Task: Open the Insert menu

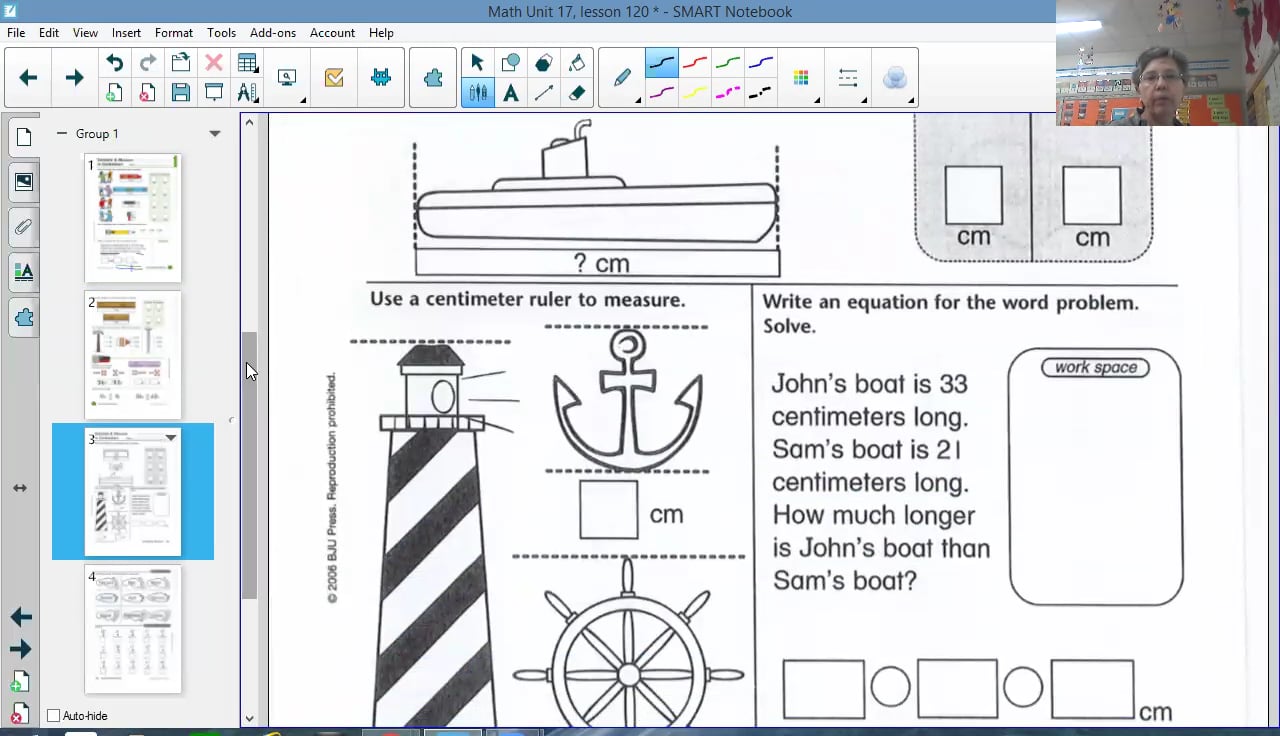Action: coord(126,33)
